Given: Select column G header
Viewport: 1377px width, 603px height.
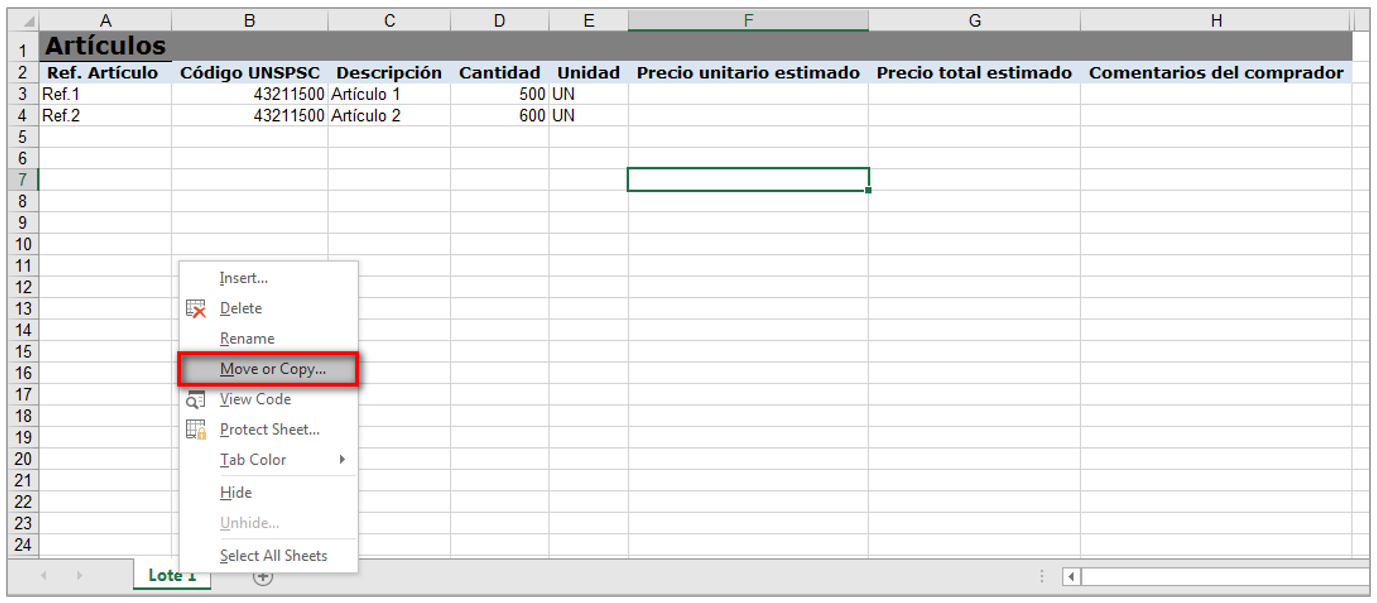Looking at the screenshot, I should tap(974, 20).
